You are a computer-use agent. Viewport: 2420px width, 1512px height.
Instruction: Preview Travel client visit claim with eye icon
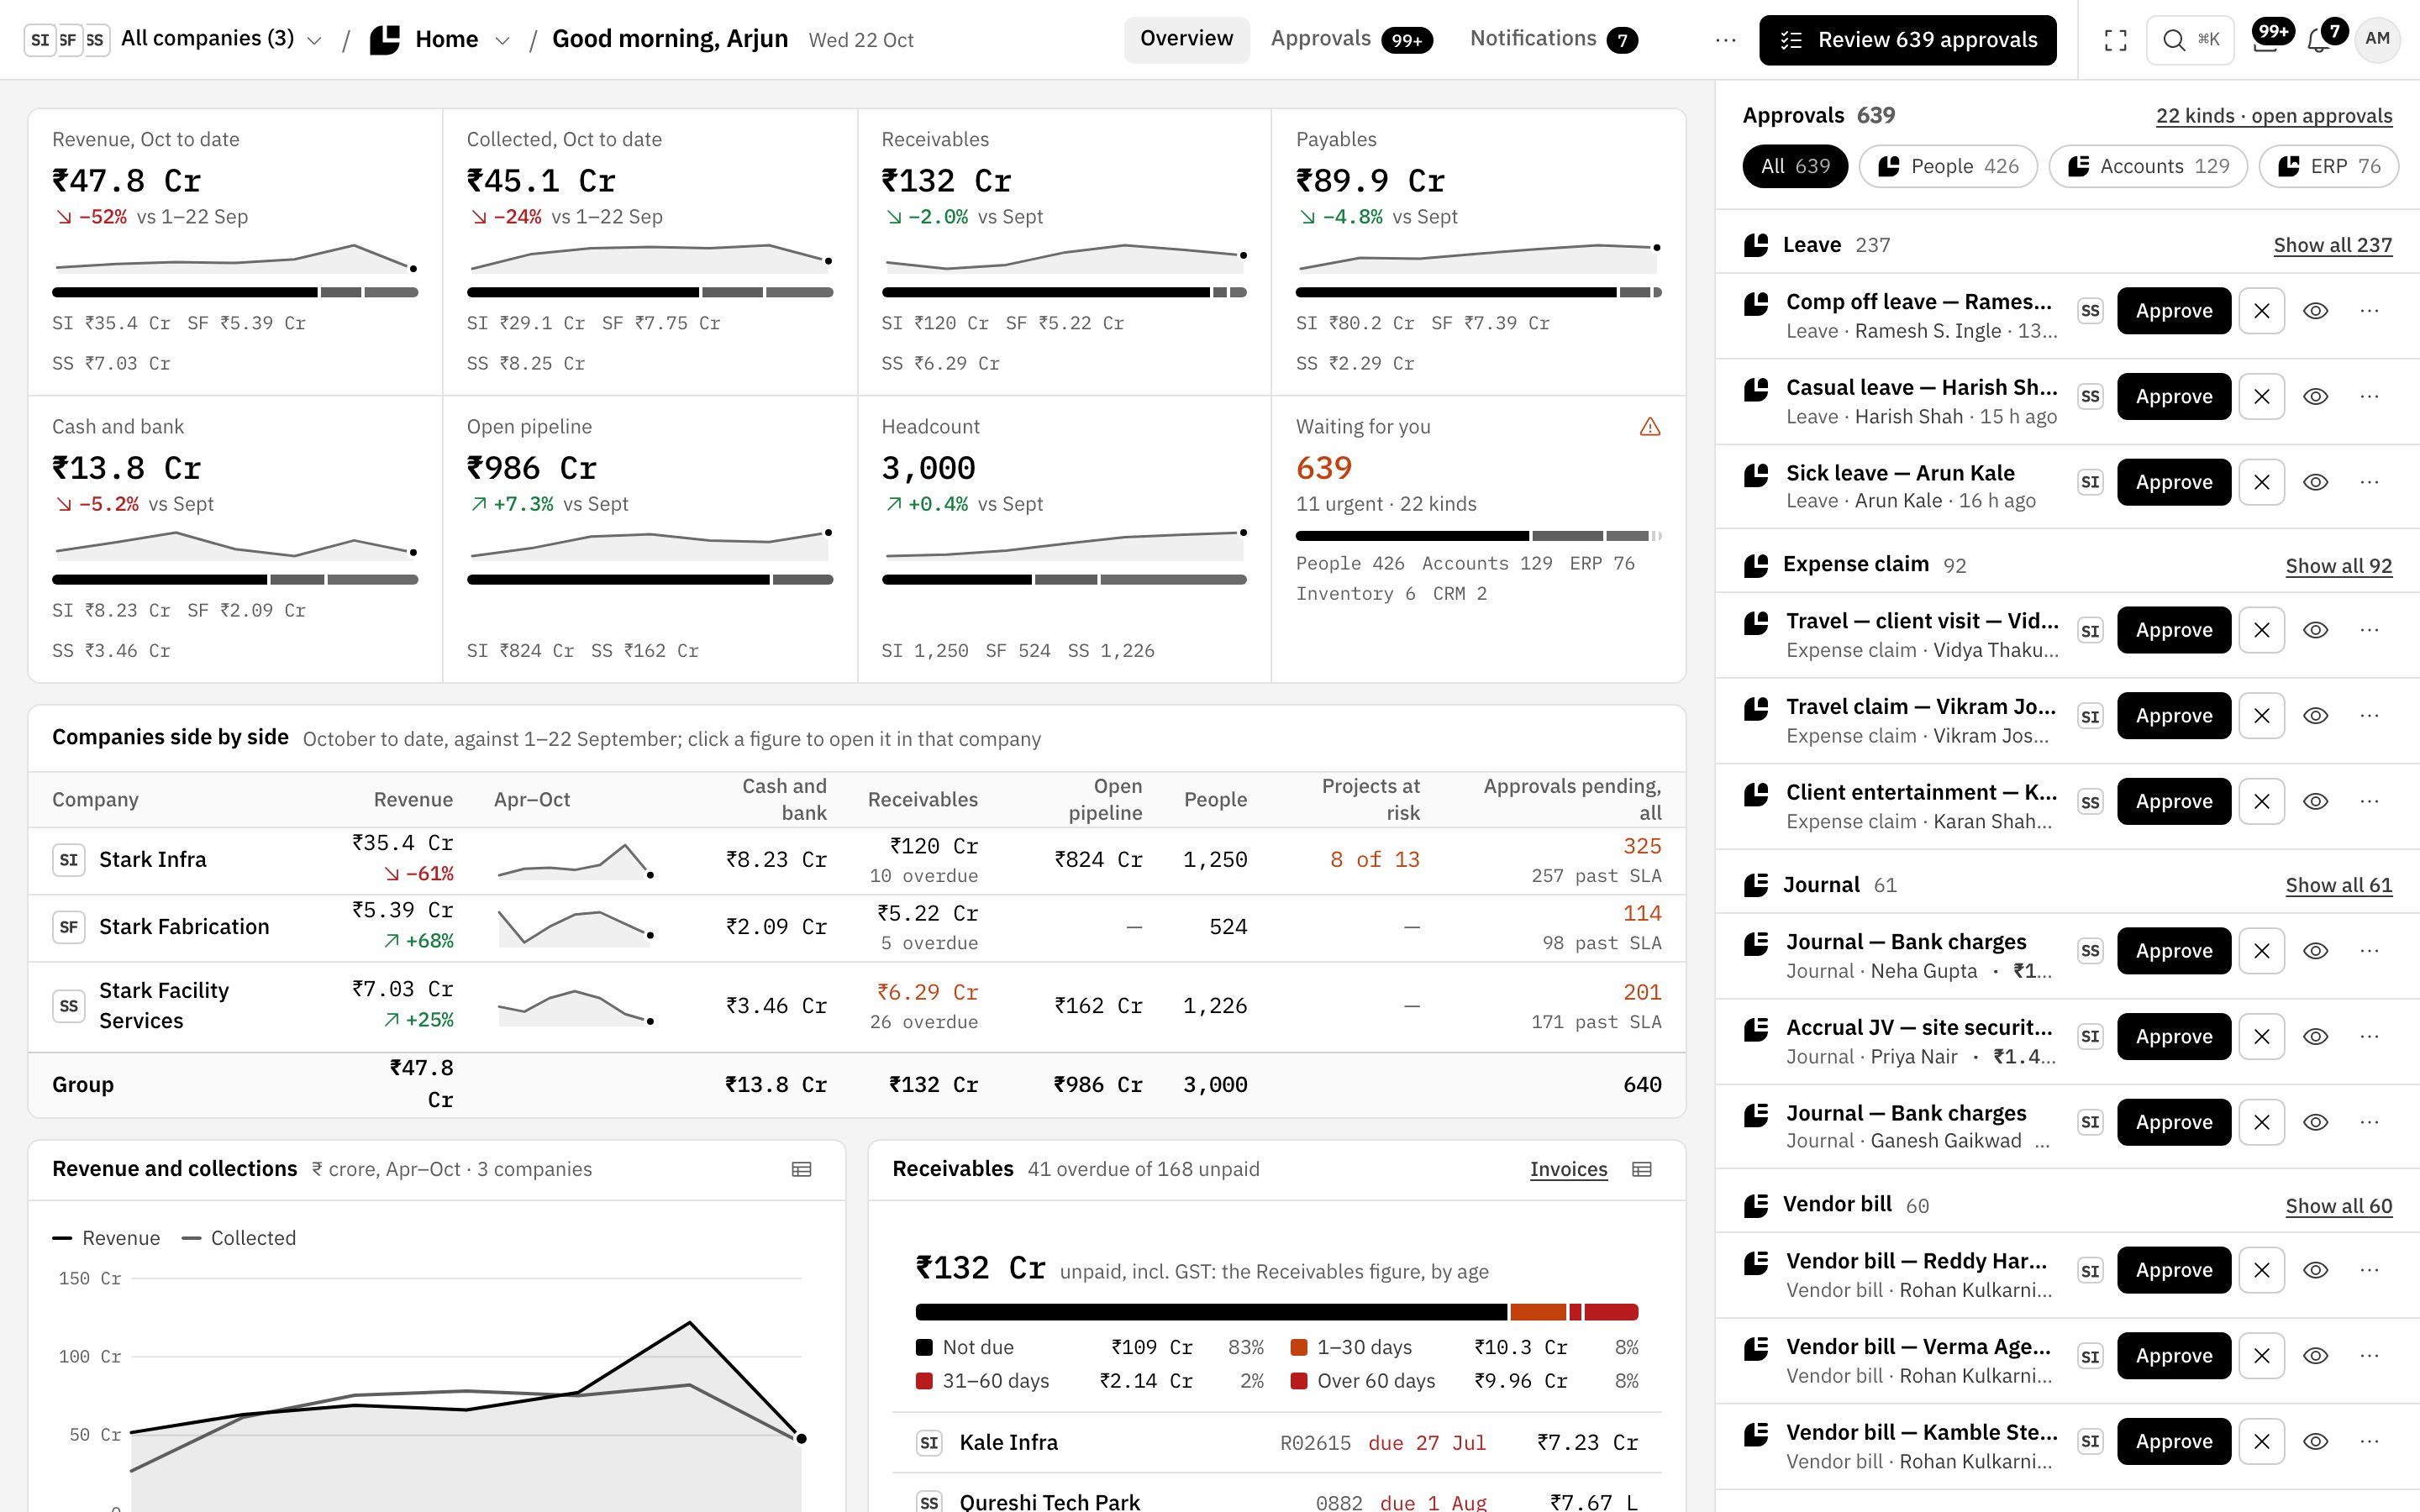tap(2316, 630)
